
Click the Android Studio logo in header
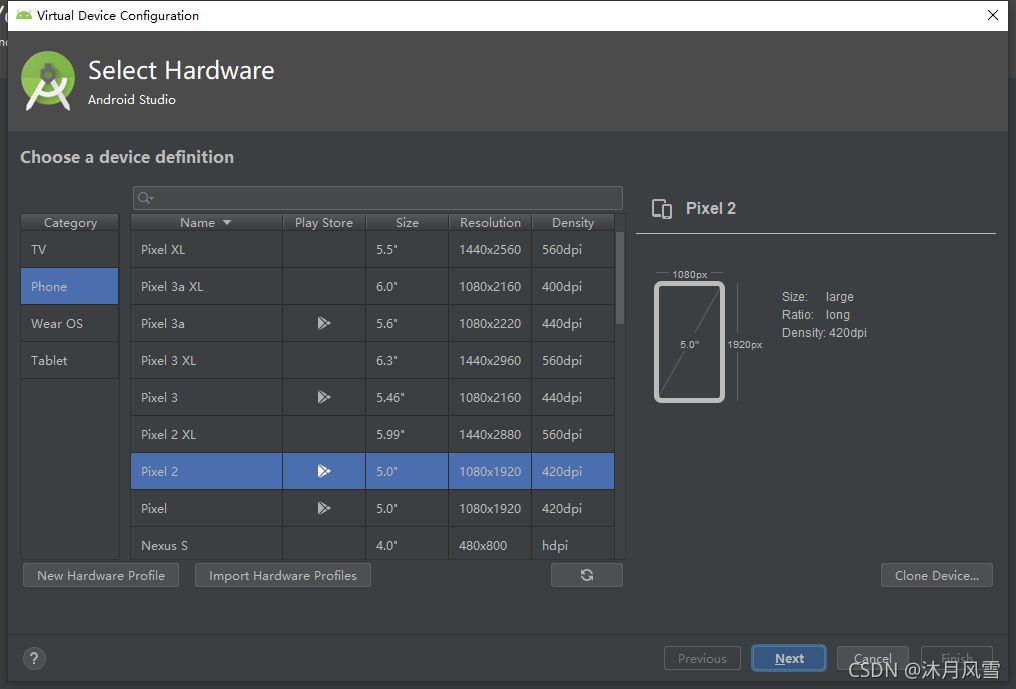[48, 81]
